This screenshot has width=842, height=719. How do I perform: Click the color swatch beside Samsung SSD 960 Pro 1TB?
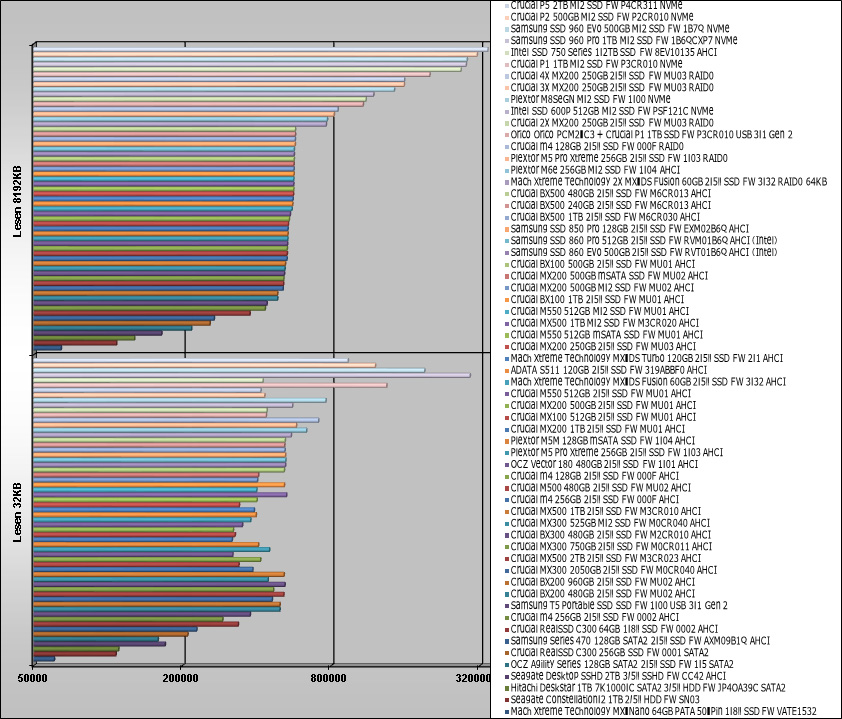[507, 40]
